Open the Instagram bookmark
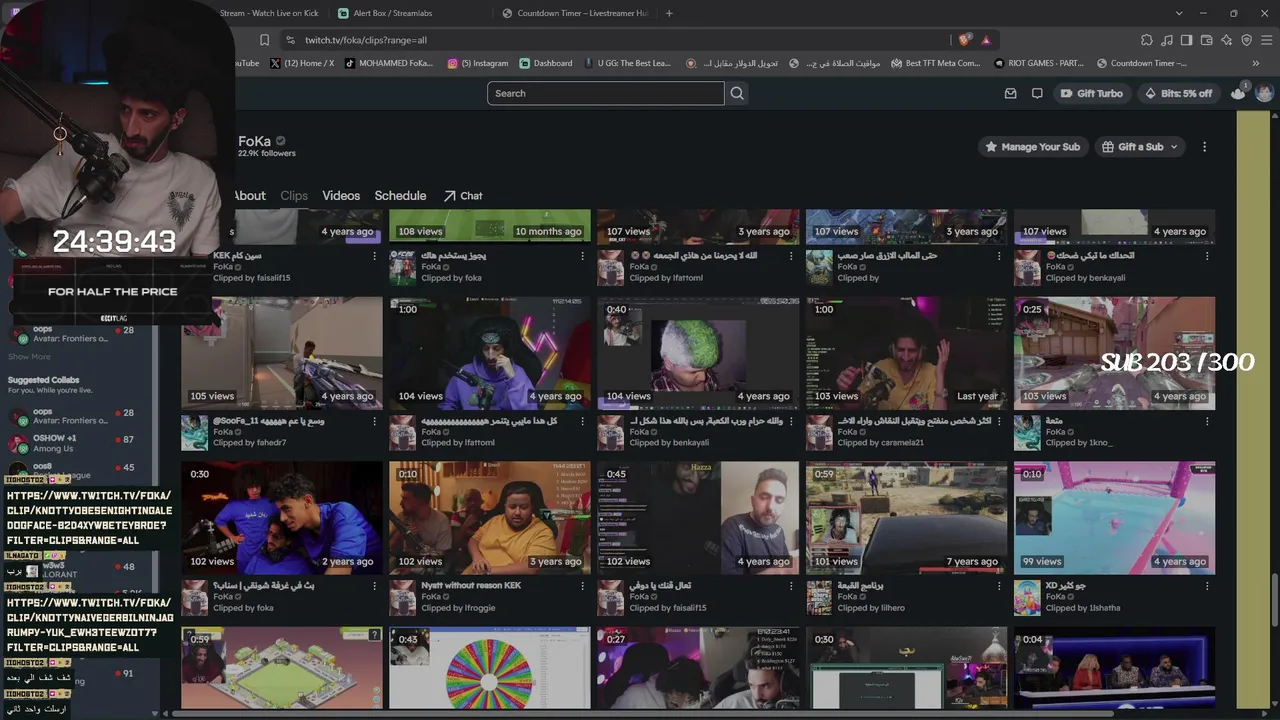 [x=477, y=63]
